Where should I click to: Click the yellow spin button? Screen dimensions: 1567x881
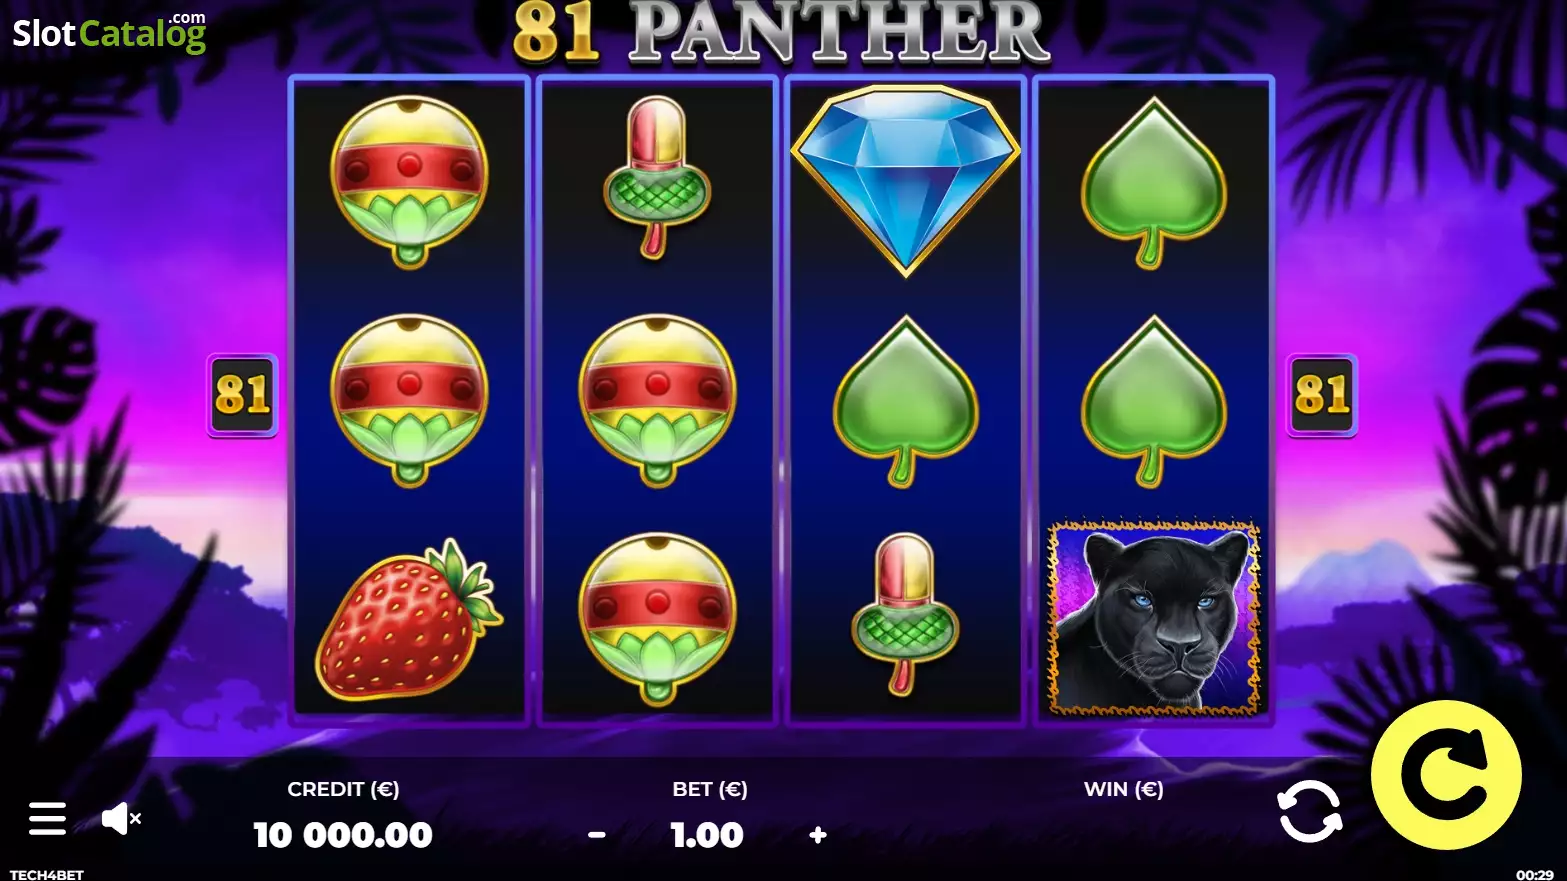1446,775
